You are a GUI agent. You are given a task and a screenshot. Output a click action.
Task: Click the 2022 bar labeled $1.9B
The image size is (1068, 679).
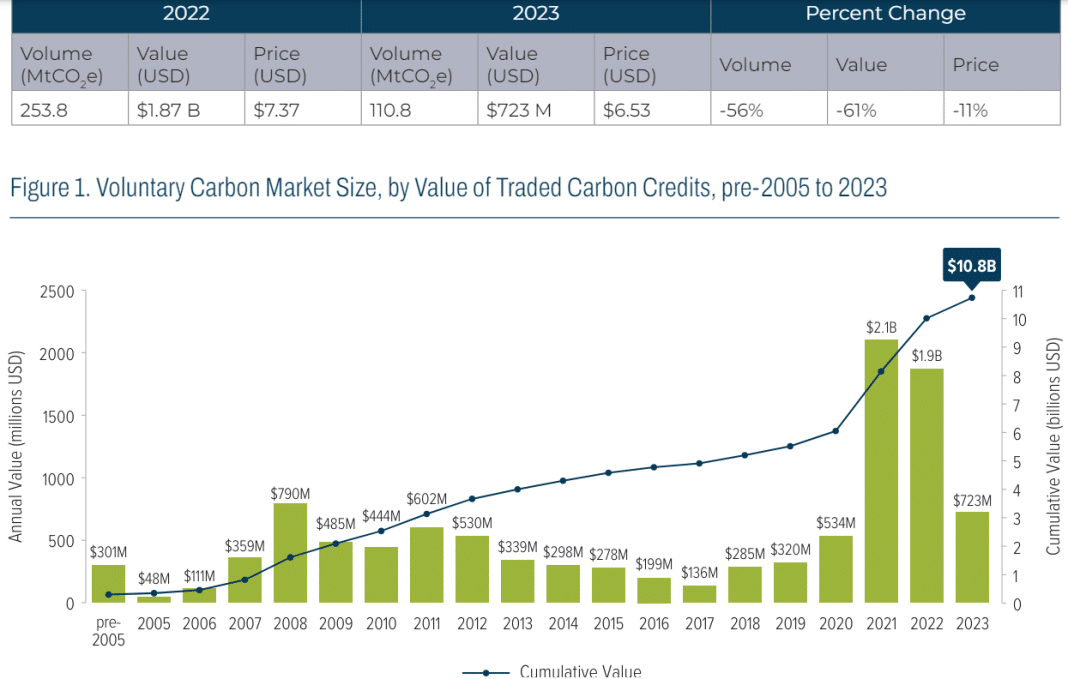926,486
